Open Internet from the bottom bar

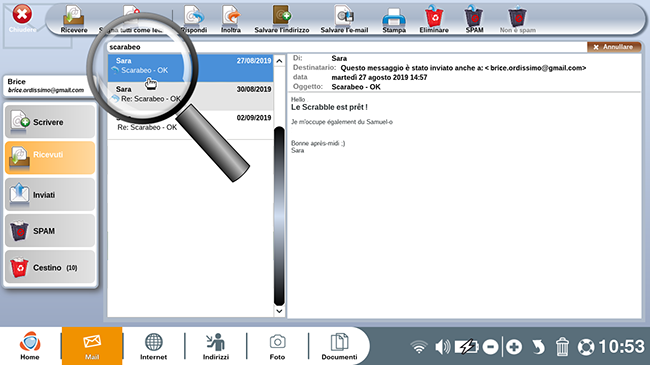[x=153, y=346]
